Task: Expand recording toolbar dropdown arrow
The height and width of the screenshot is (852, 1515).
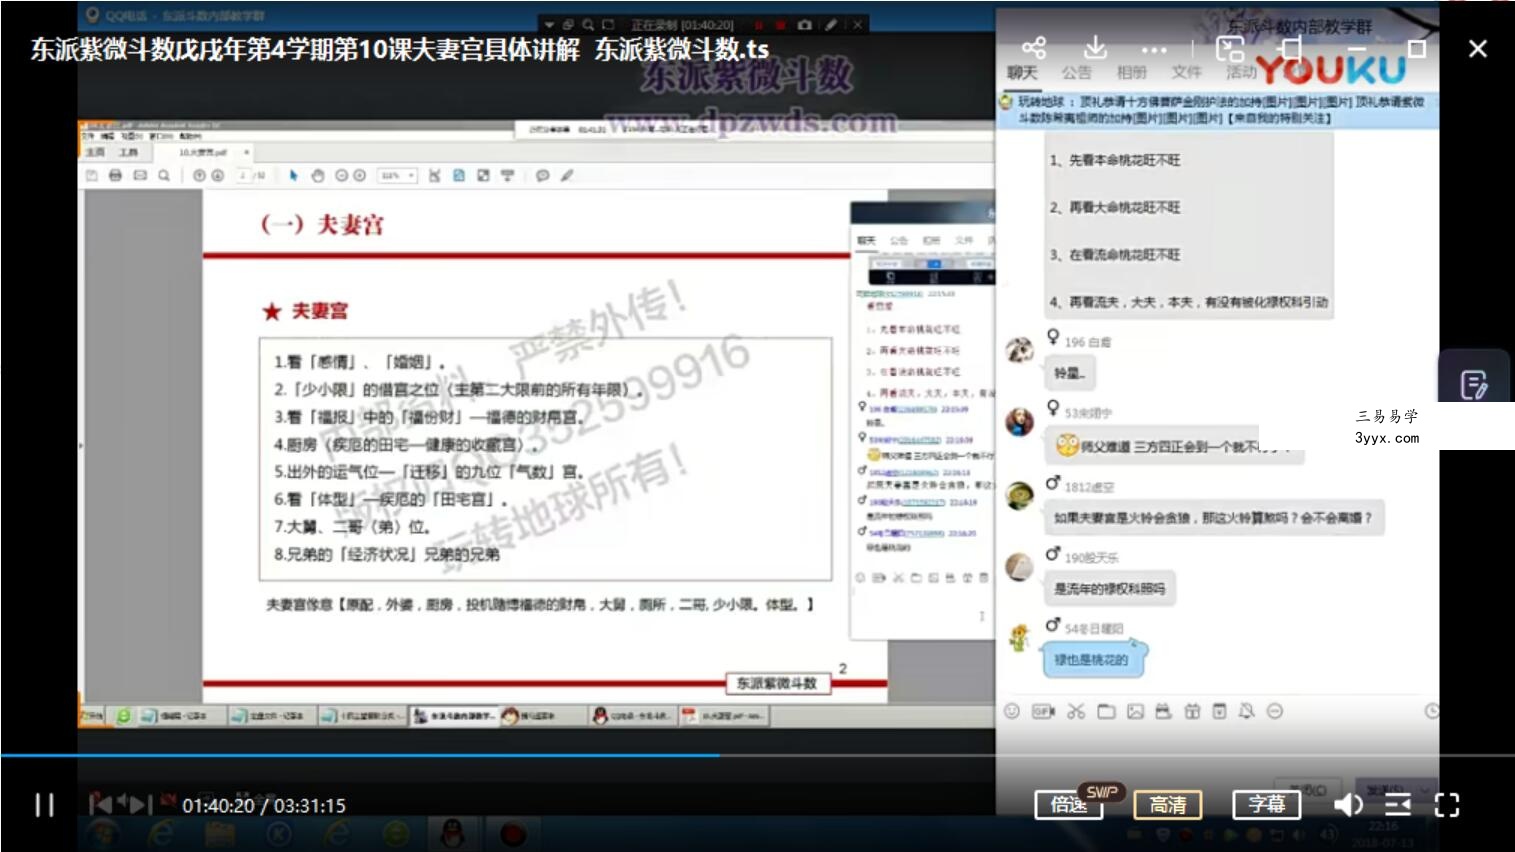Action: tap(549, 24)
